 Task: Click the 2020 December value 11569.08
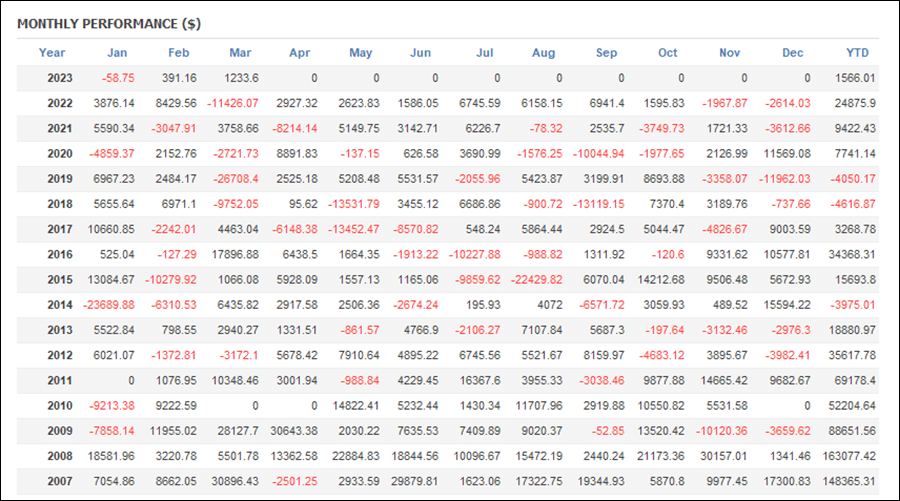pos(787,154)
